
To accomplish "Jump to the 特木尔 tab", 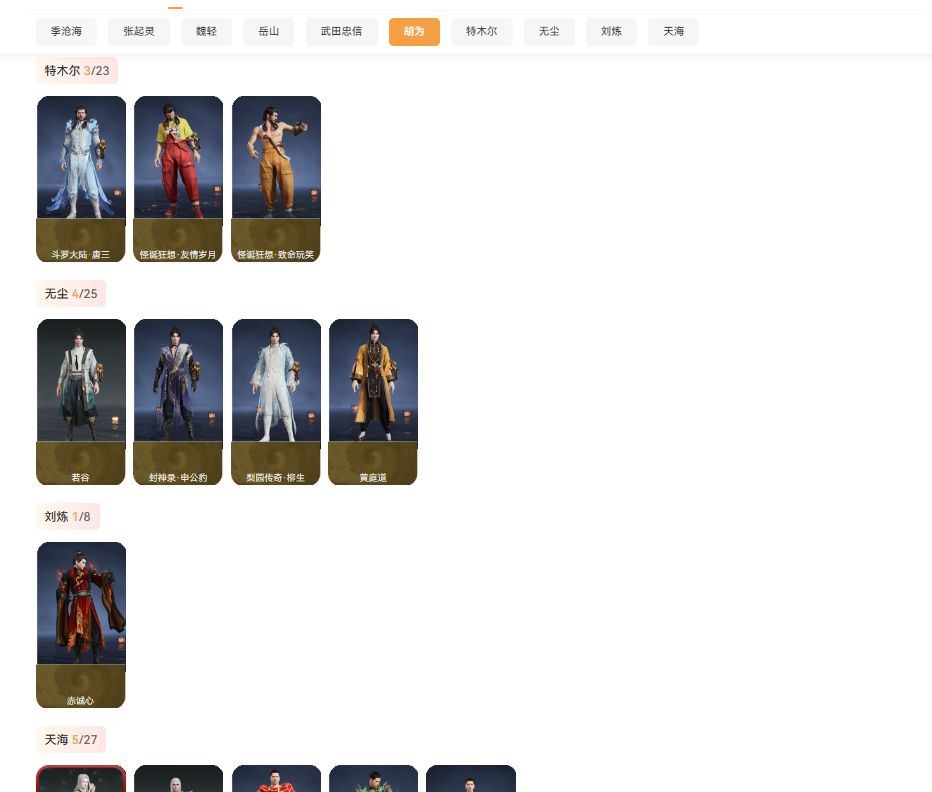I will (x=481, y=32).
